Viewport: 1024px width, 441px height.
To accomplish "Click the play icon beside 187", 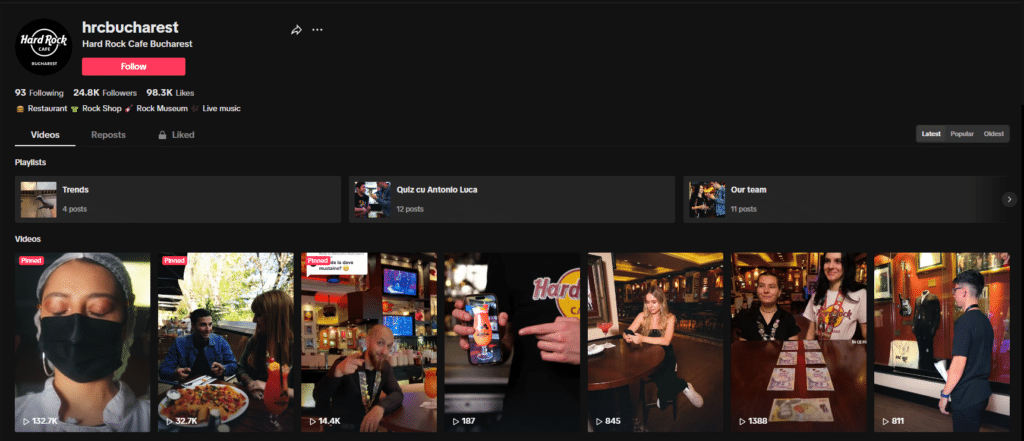I will 456,421.
